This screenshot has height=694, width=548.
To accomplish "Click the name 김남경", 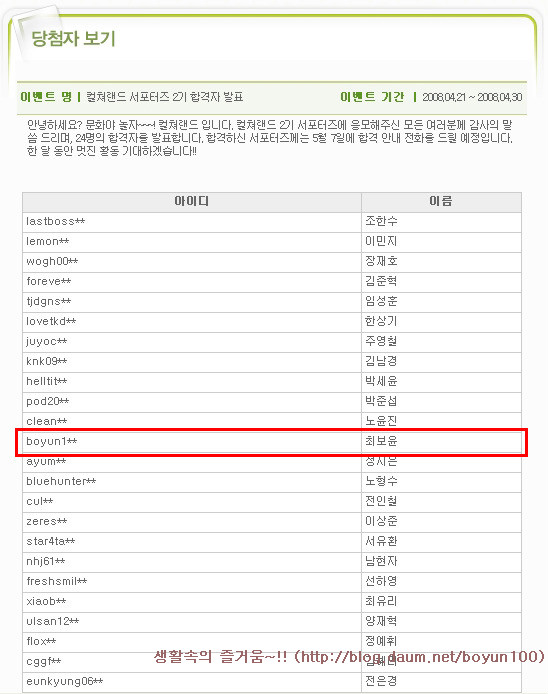I will 381,361.
